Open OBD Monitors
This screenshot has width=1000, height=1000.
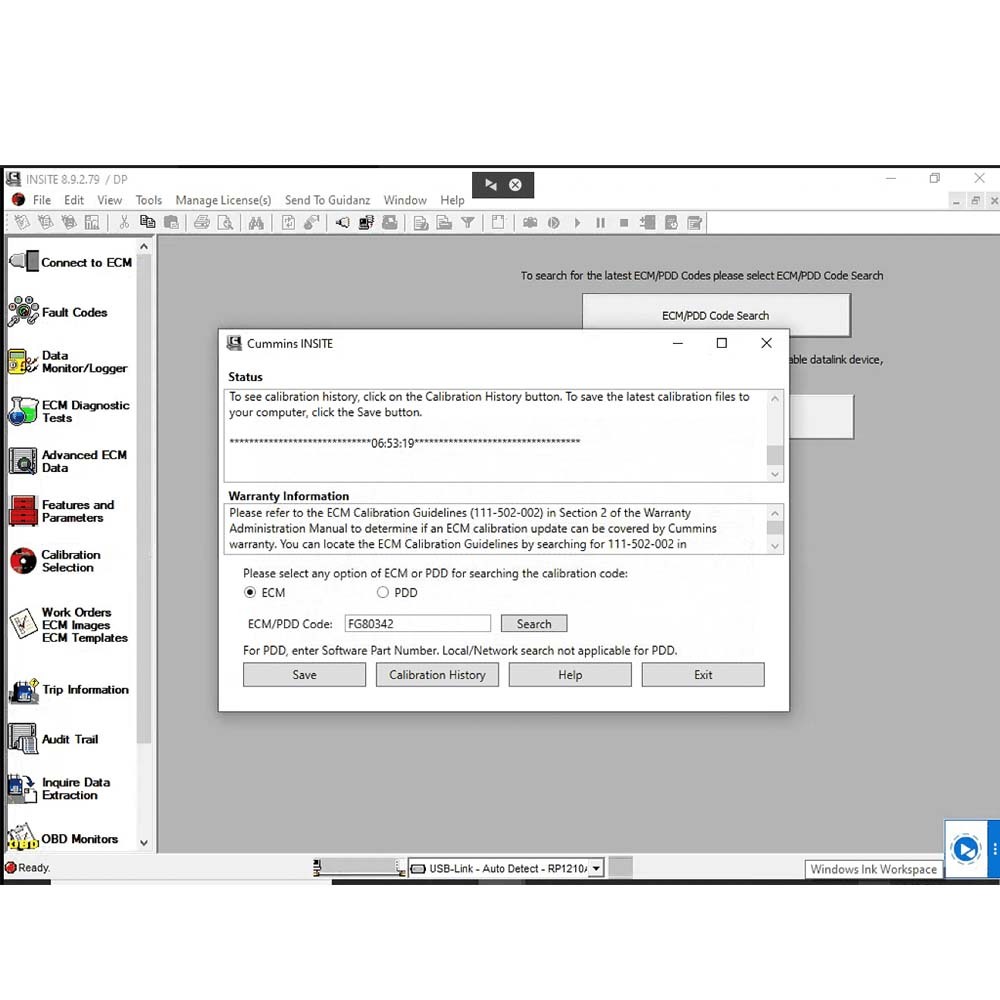point(64,838)
